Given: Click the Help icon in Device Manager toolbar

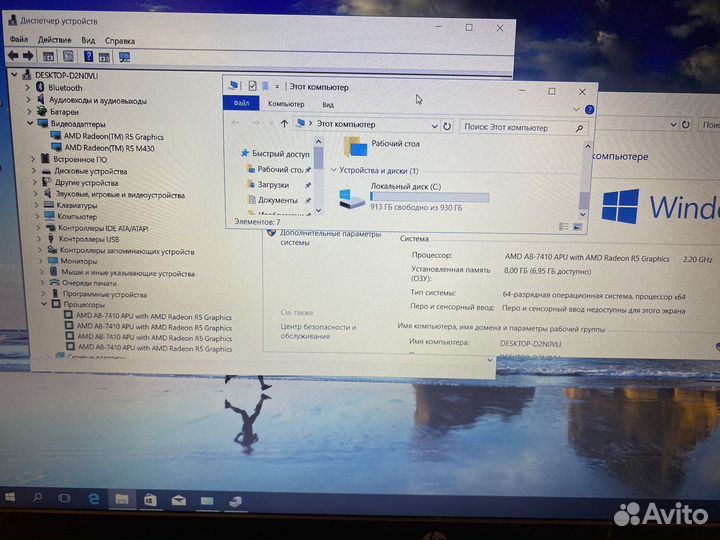Looking at the screenshot, I should (88, 56).
